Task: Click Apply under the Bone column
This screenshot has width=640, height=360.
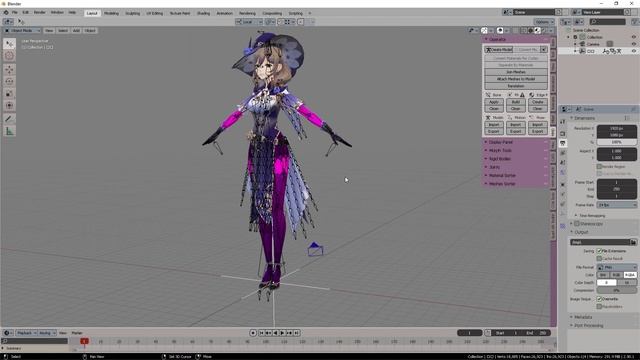Action: (x=494, y=102)
